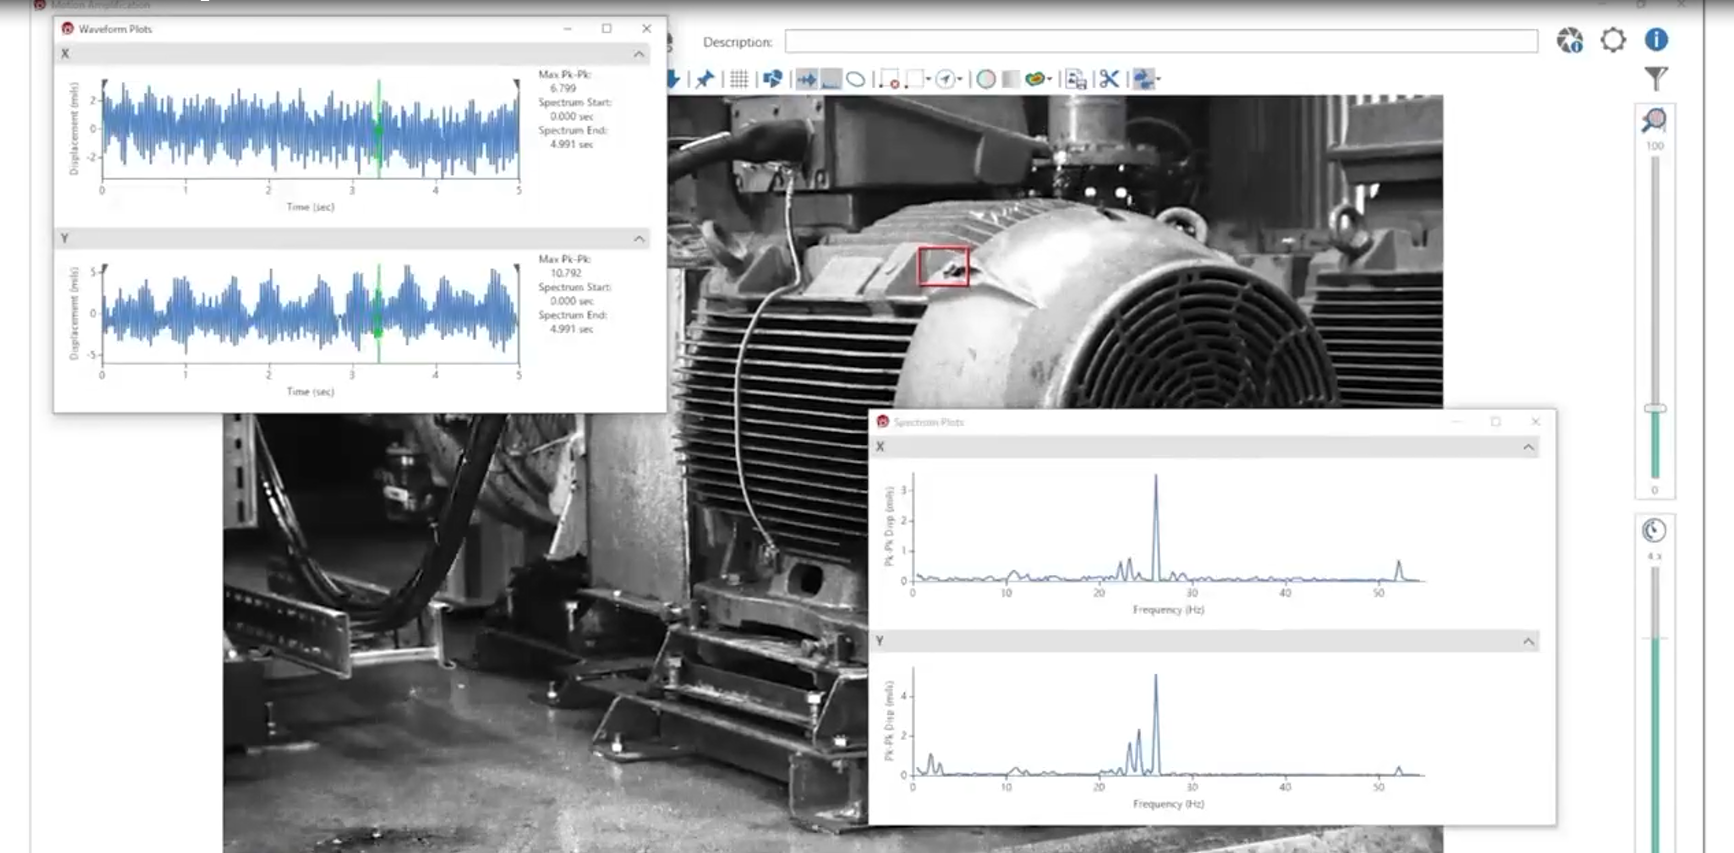Click the blue information button
1734x853 pixels.
click(1656, 40)
